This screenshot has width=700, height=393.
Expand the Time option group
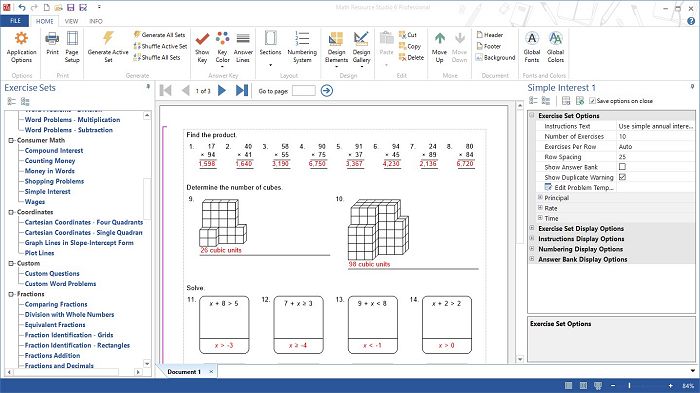point(540,218)
